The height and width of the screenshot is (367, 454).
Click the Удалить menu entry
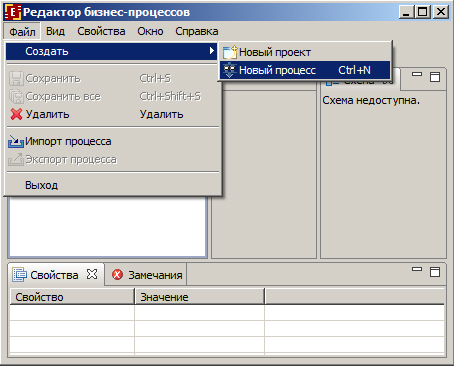tap(112, 114)
